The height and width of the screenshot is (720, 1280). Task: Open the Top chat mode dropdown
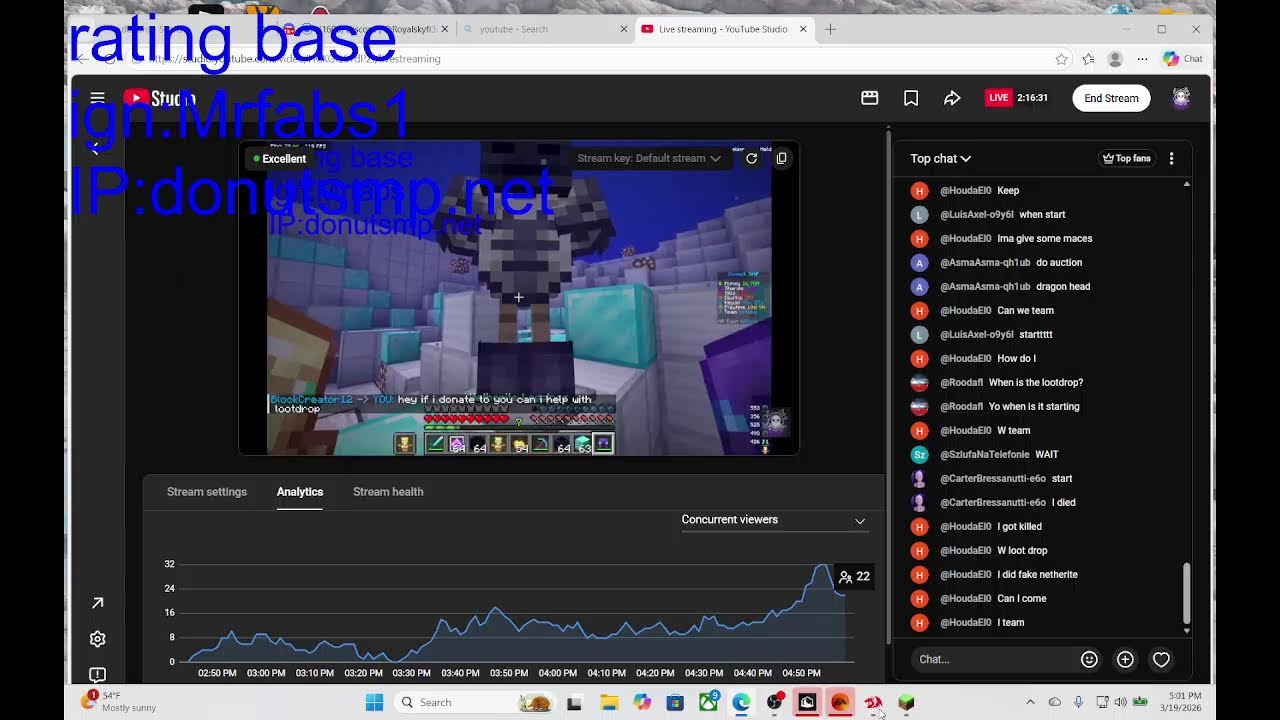[x=940, y=158]
